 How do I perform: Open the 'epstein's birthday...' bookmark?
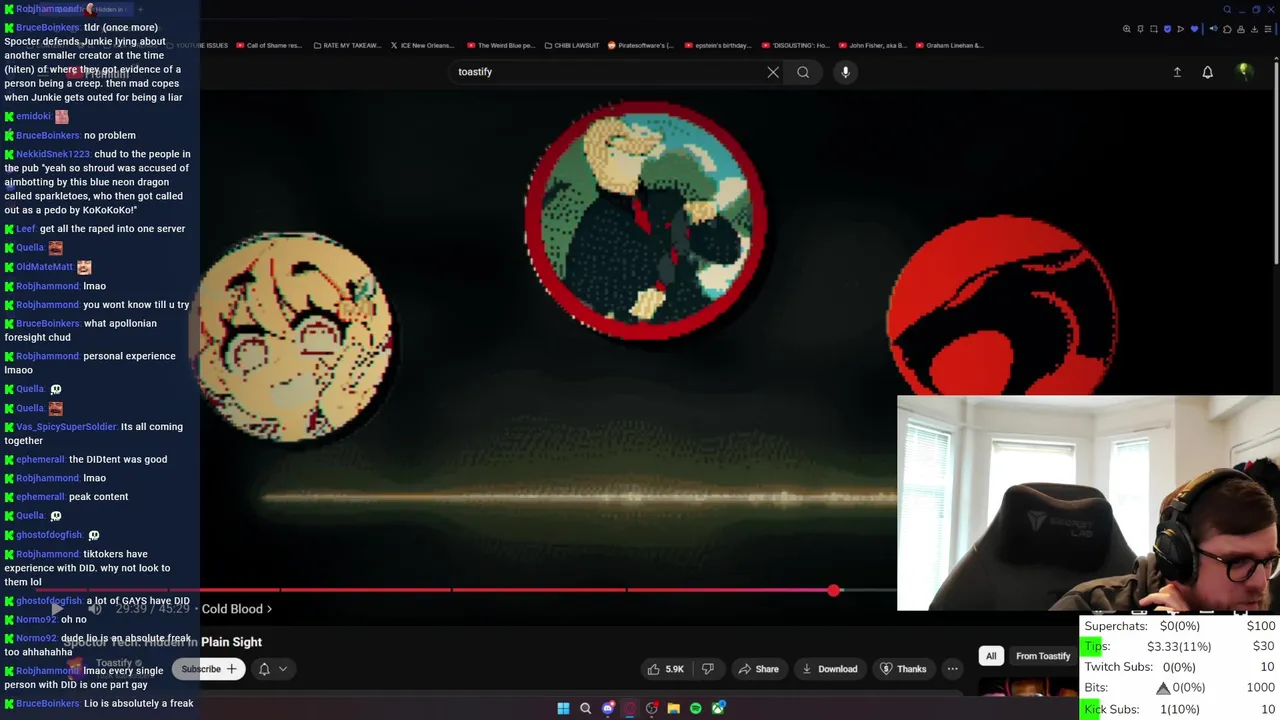pos(716,45)
